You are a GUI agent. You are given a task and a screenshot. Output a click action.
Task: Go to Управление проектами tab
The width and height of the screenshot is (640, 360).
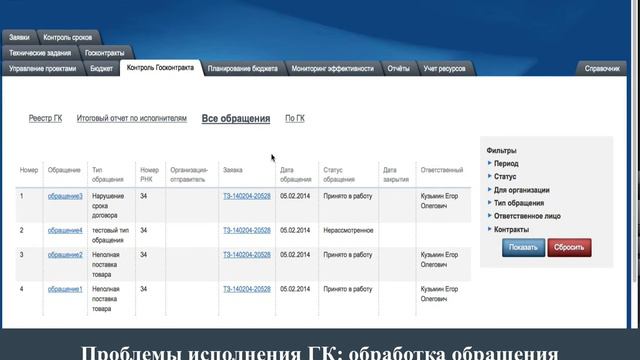[x=42, y=69]
